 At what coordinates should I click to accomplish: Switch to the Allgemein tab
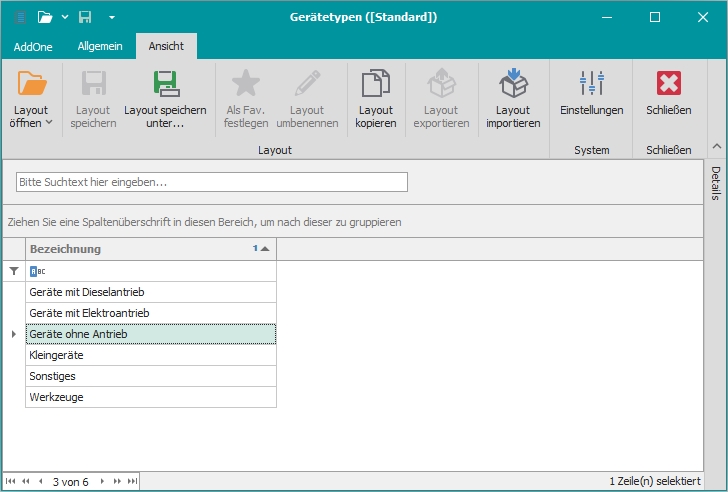pos(100,46)
